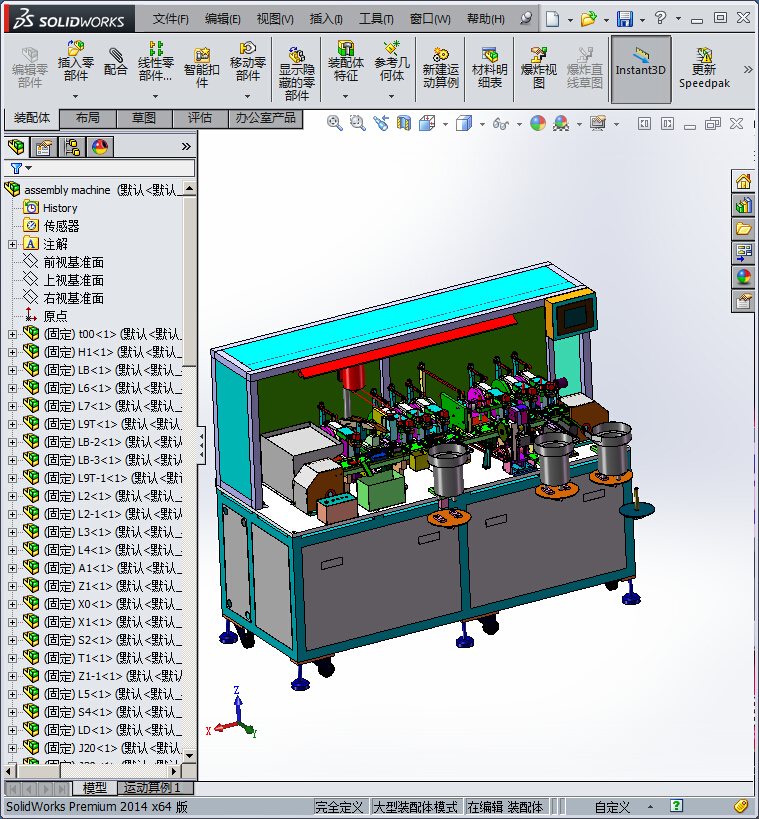Expand the (固定) t00<1> component
759x819 pixels.
pyautogui.click(x=12, y=334)
